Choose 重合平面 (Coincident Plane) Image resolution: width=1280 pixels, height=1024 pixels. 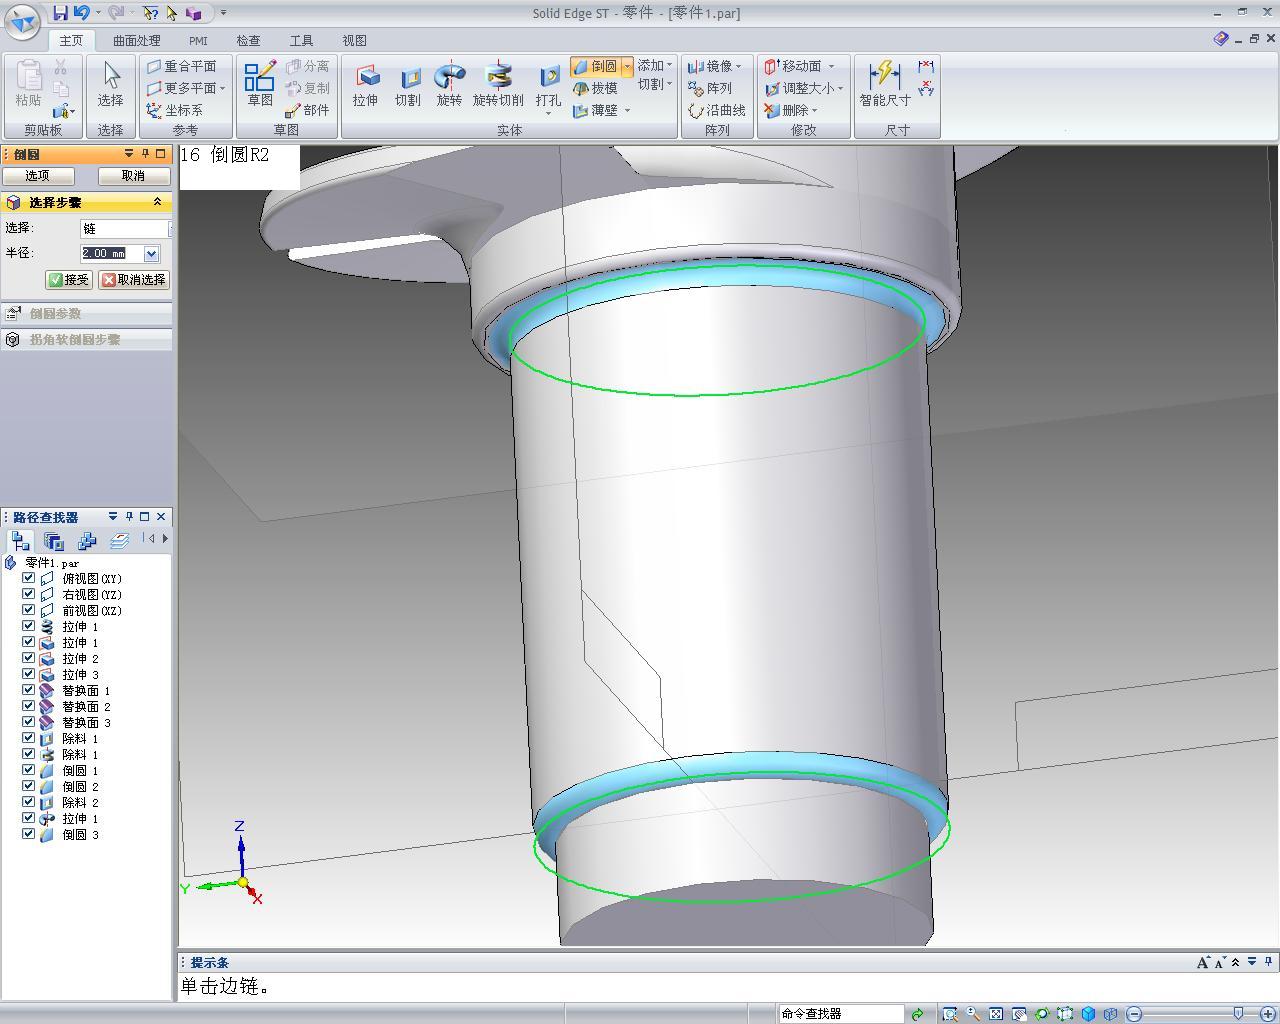coord(181,66)
